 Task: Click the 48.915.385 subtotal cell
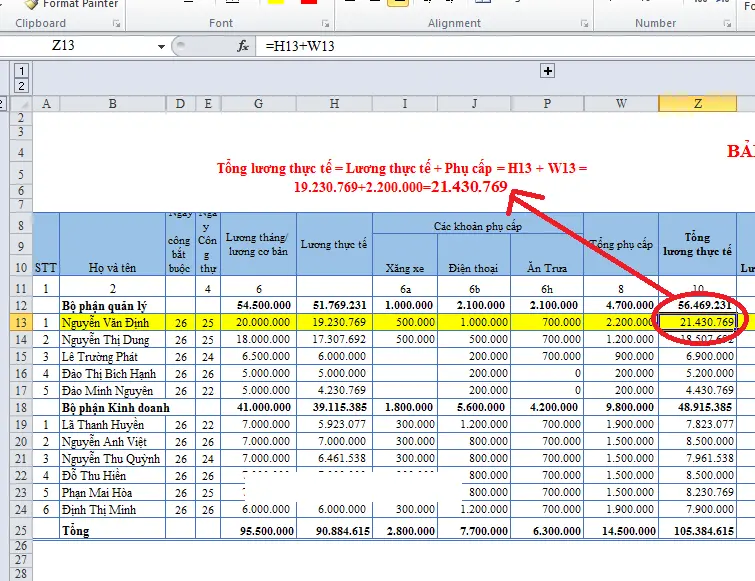coord(698,408)
